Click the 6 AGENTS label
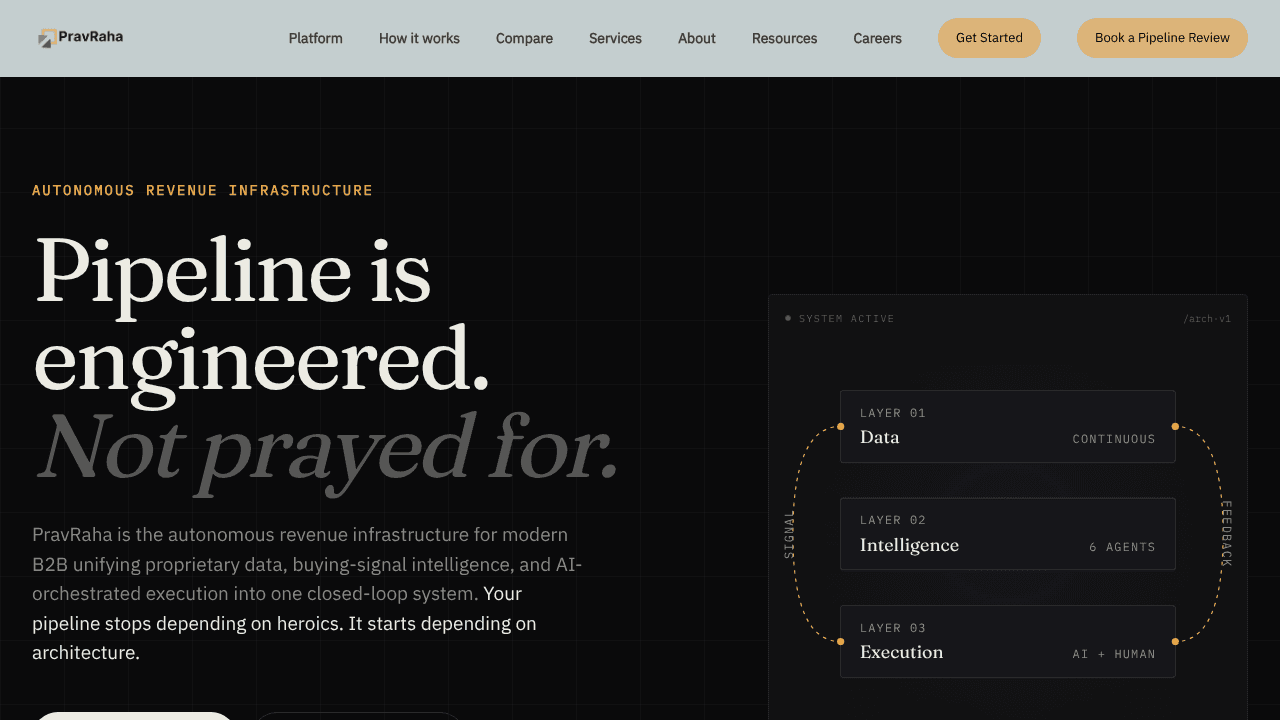Image resolution: width=1280 pixels, height=720 pixels. 1122,547
